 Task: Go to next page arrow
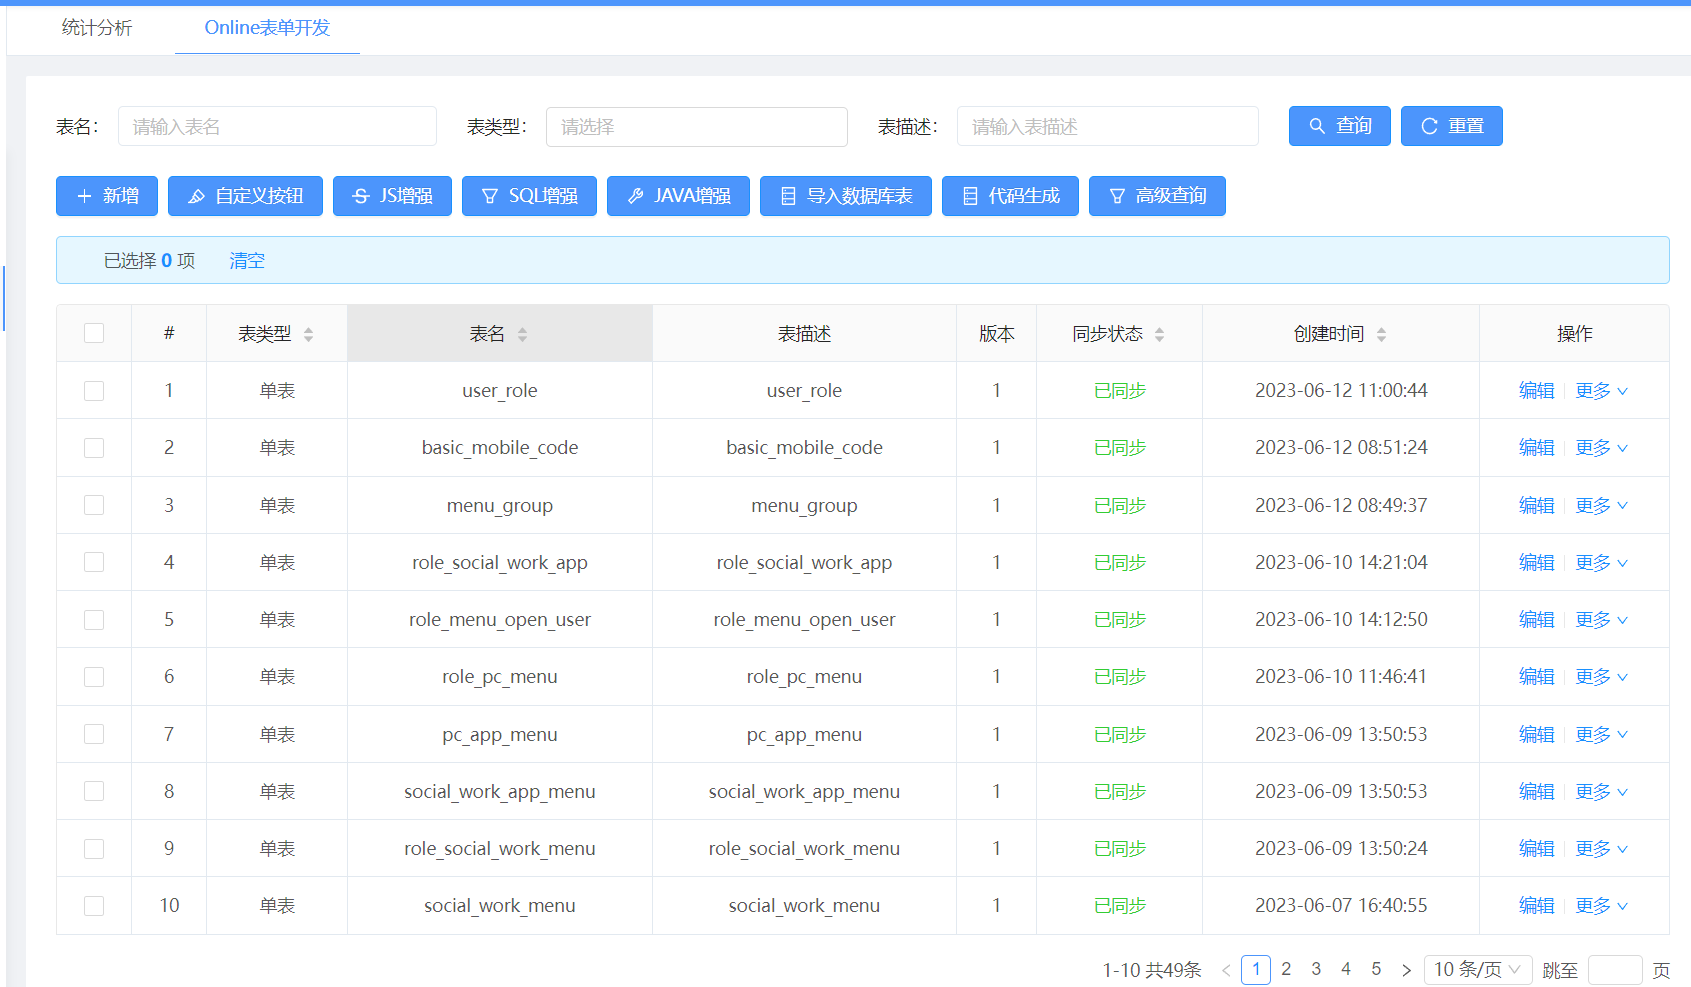[1406, 970]
